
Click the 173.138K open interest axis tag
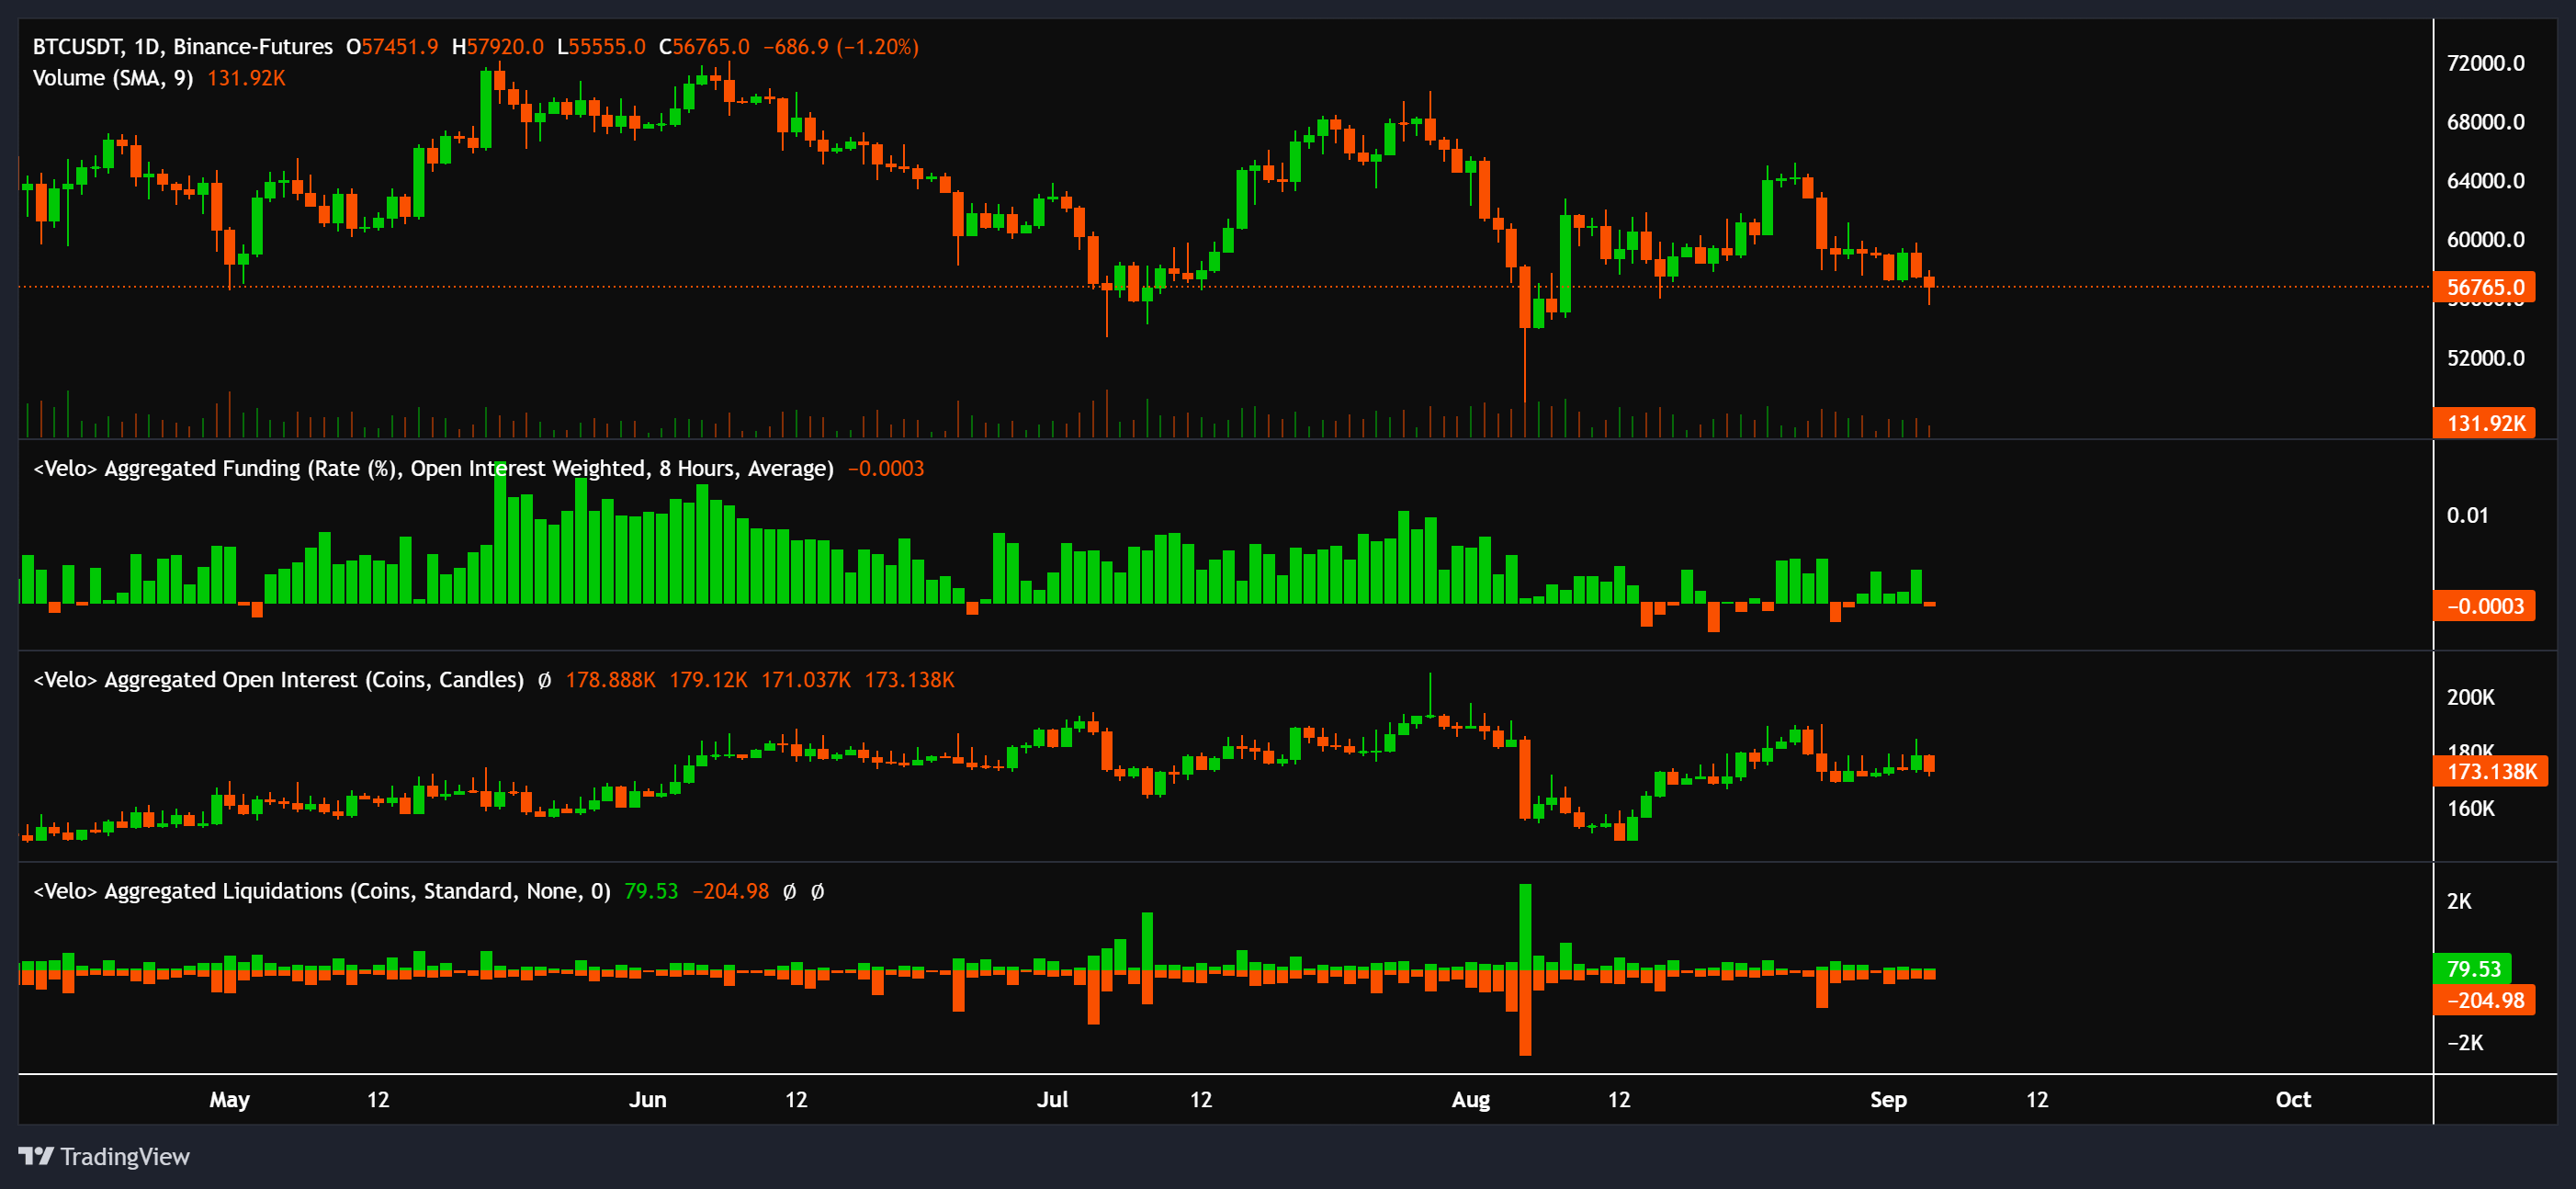(2490, 771)
